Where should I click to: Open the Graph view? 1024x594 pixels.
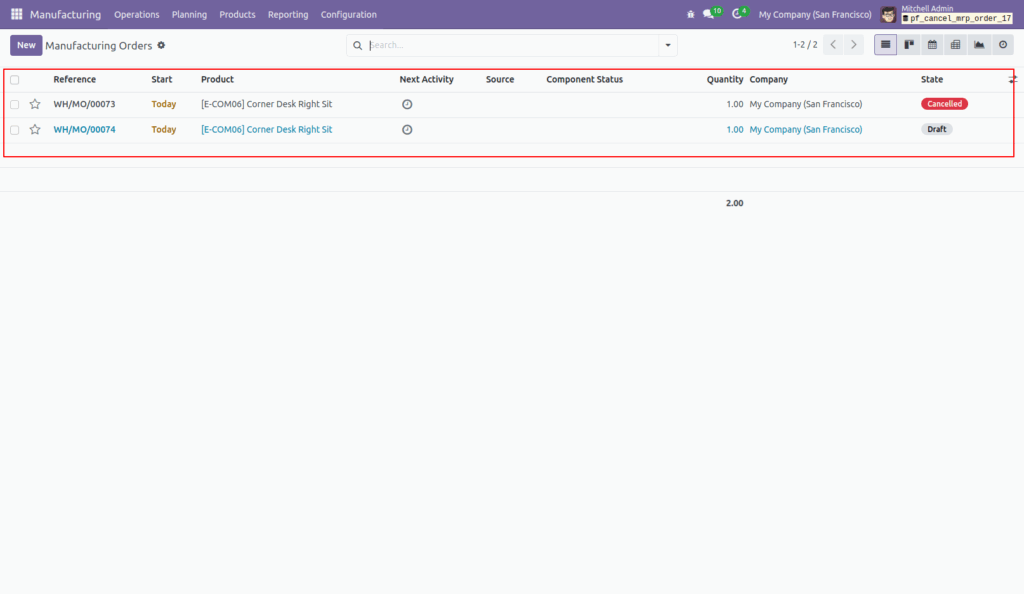coord(979,44)
